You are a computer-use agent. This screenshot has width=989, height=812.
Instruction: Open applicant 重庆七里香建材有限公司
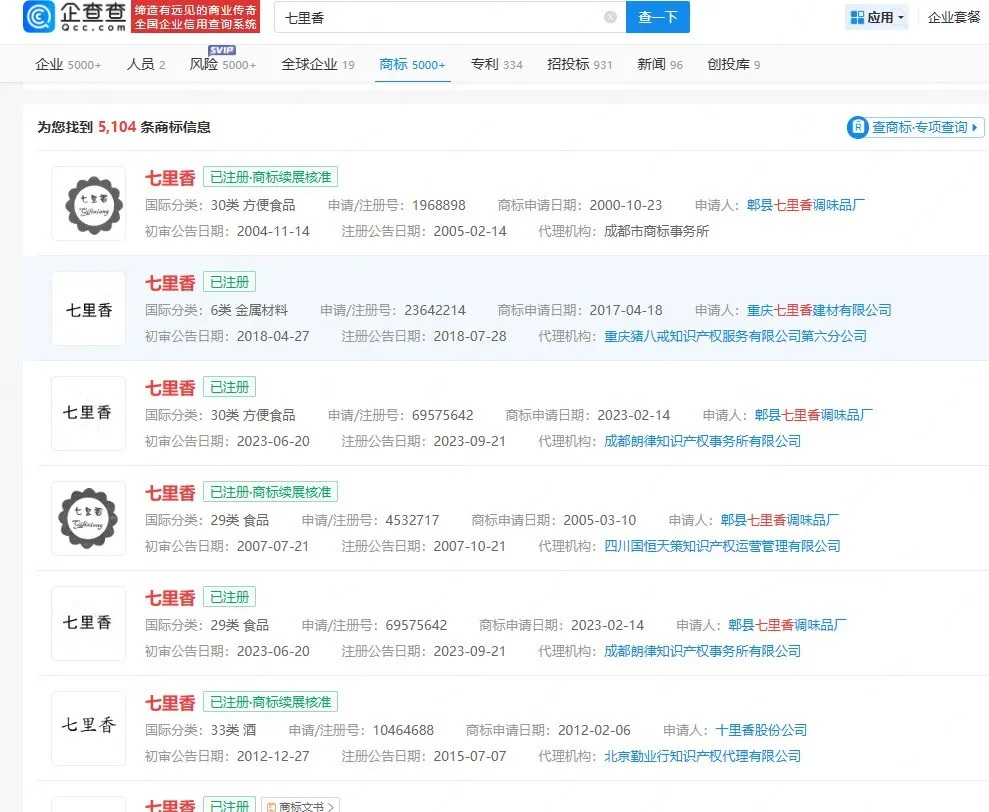[819, 310]
